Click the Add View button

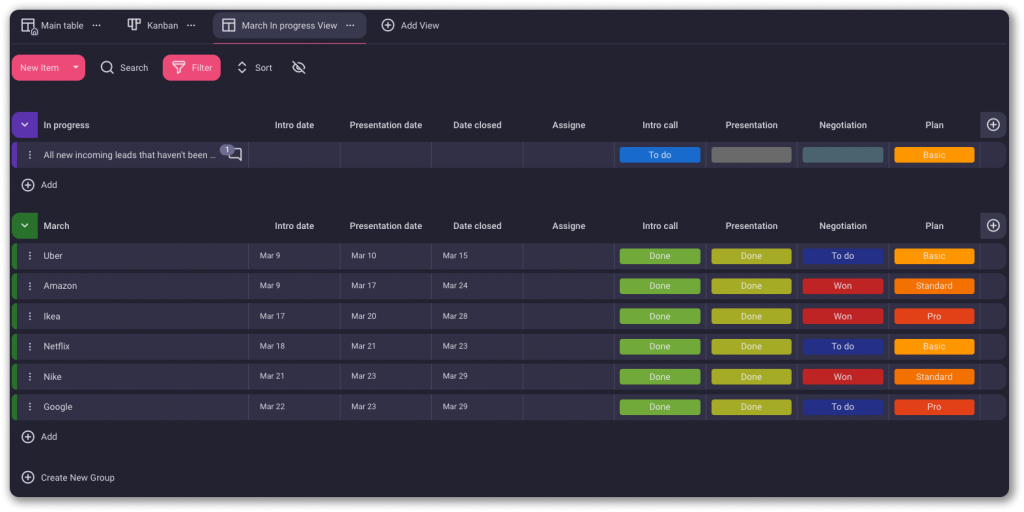click(410, 25)
